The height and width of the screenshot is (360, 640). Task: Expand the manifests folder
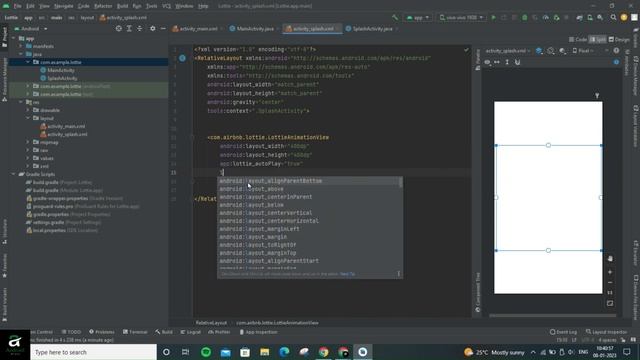[x=21, y=46]
